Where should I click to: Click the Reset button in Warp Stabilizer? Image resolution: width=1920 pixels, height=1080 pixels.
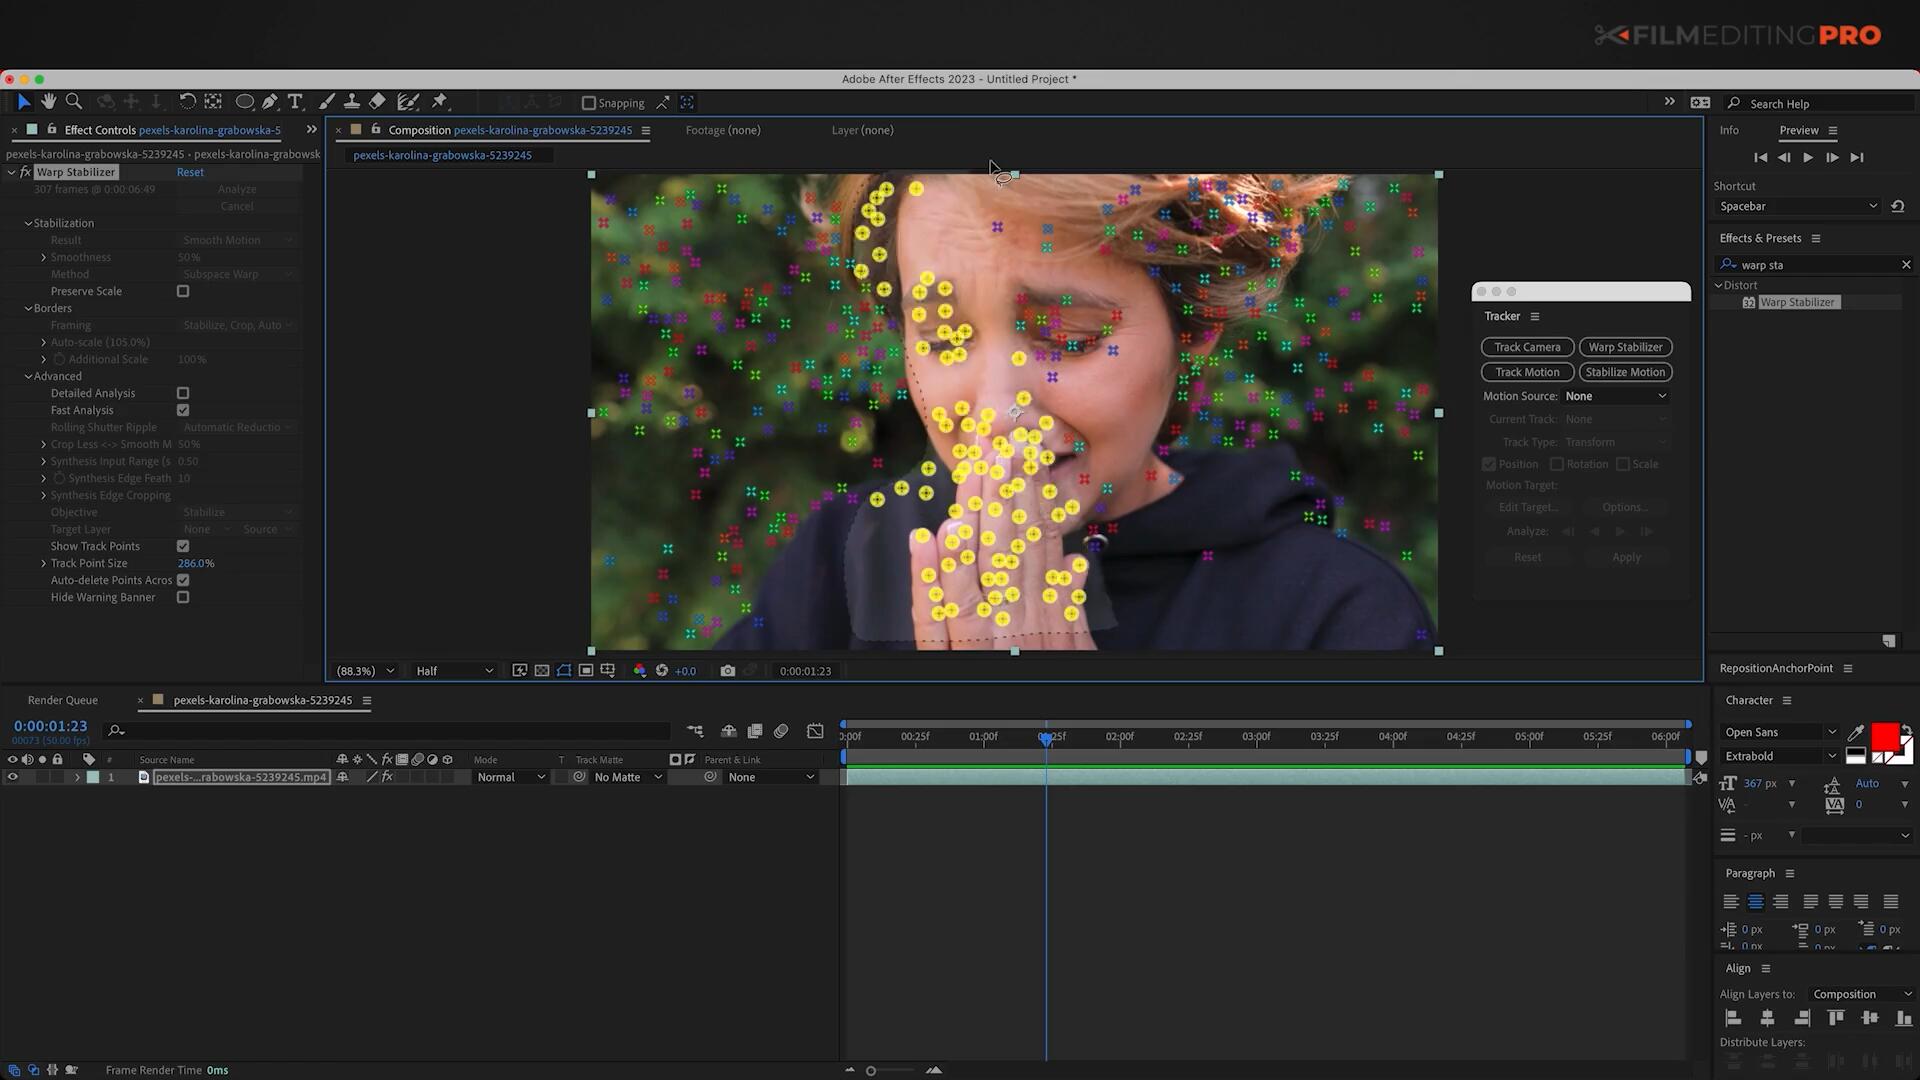coord(190,171)
